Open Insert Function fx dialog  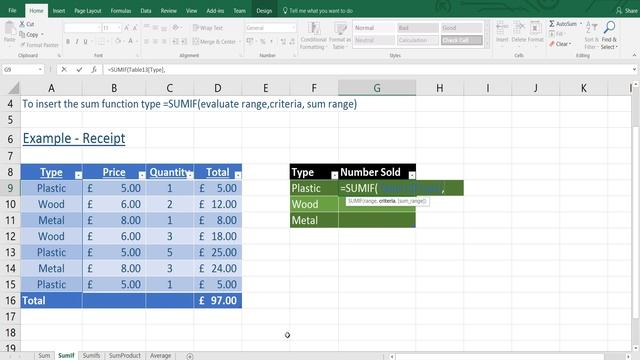click(94, 70)
